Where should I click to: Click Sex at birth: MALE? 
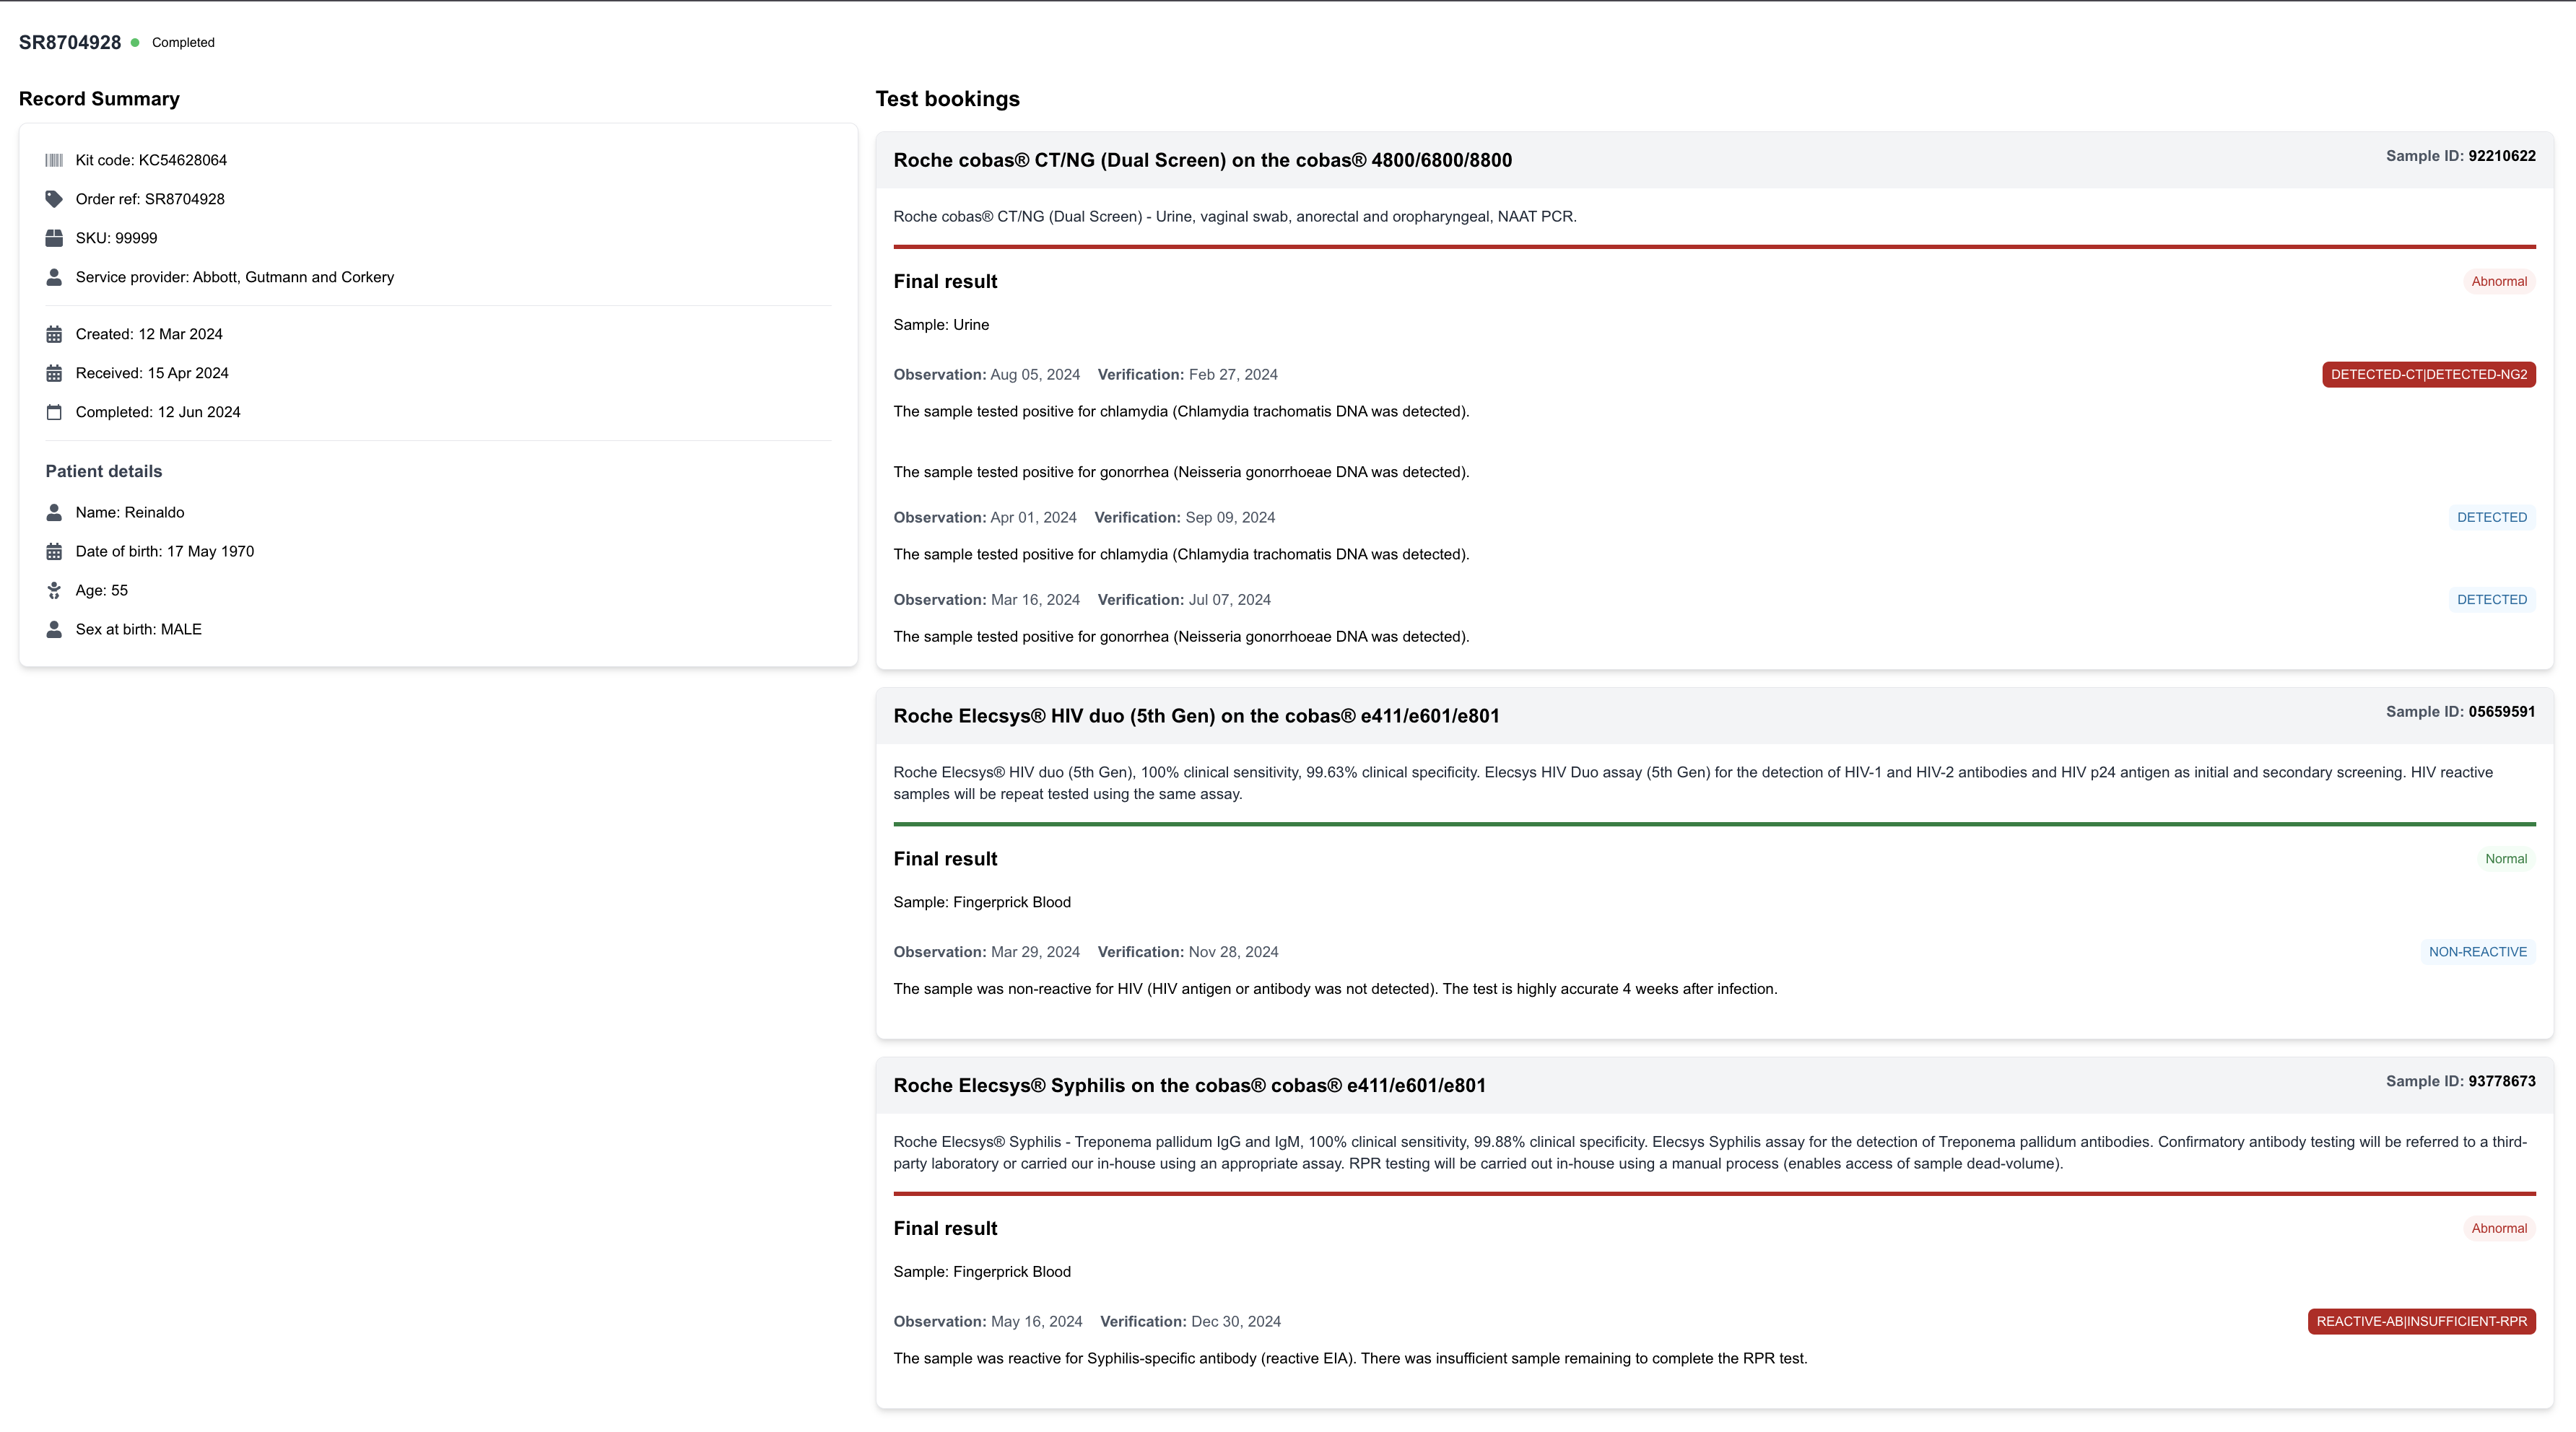[x=139, y=629]
